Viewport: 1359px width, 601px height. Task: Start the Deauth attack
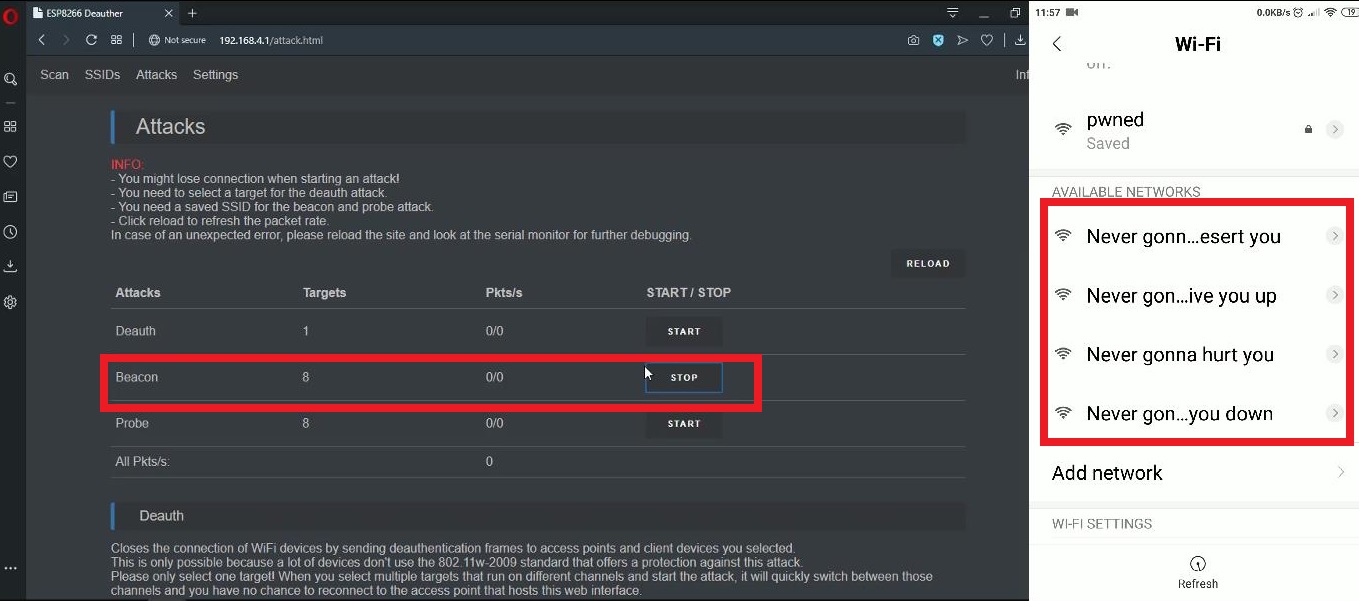(x=684, y=331)
